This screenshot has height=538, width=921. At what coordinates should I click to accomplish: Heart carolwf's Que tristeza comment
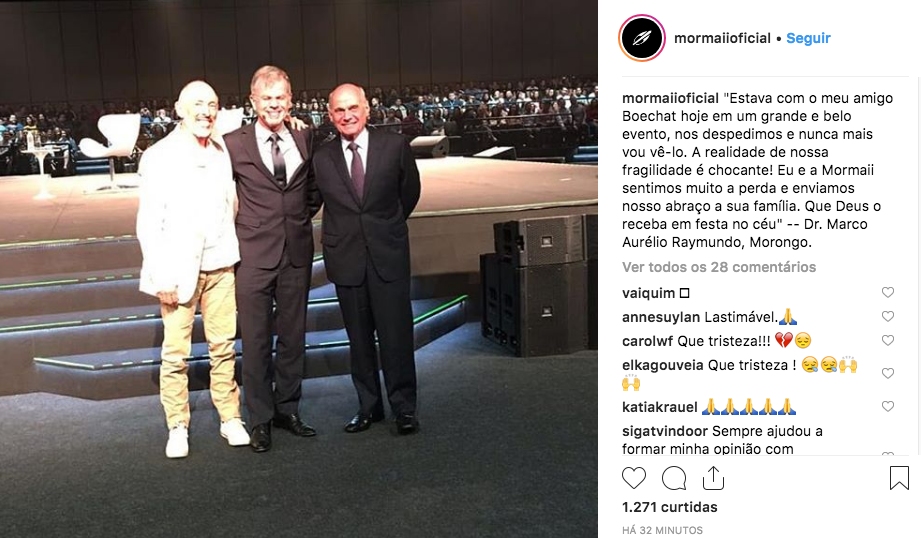coord(888,341)
